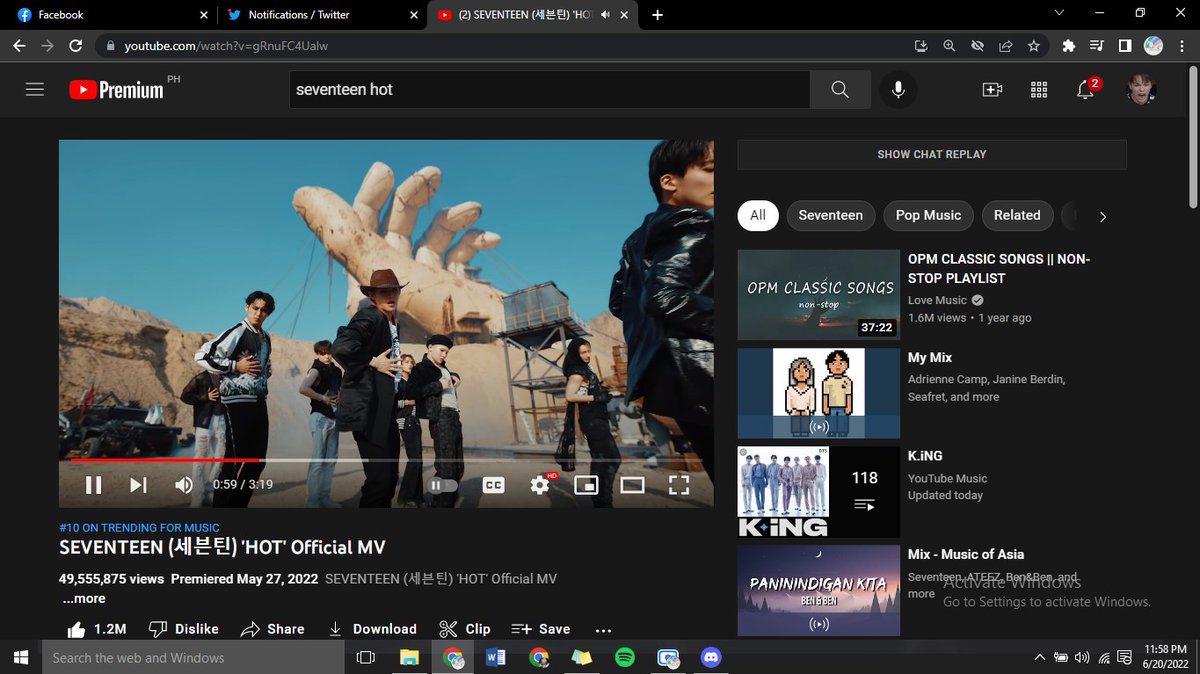The height and width of the screenshot is (674, 1200).
Task: Save the video to a playlist
Action: pyautogui.click(x=541, y=629)
